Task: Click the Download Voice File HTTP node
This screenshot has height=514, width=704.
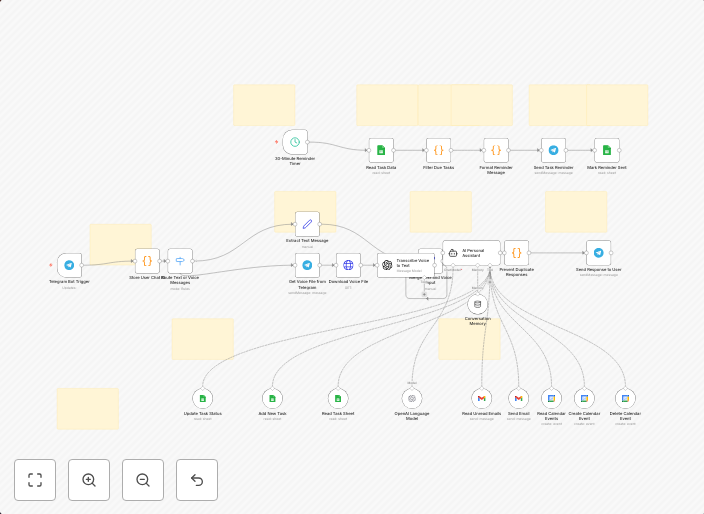Action: coord(348,265)
